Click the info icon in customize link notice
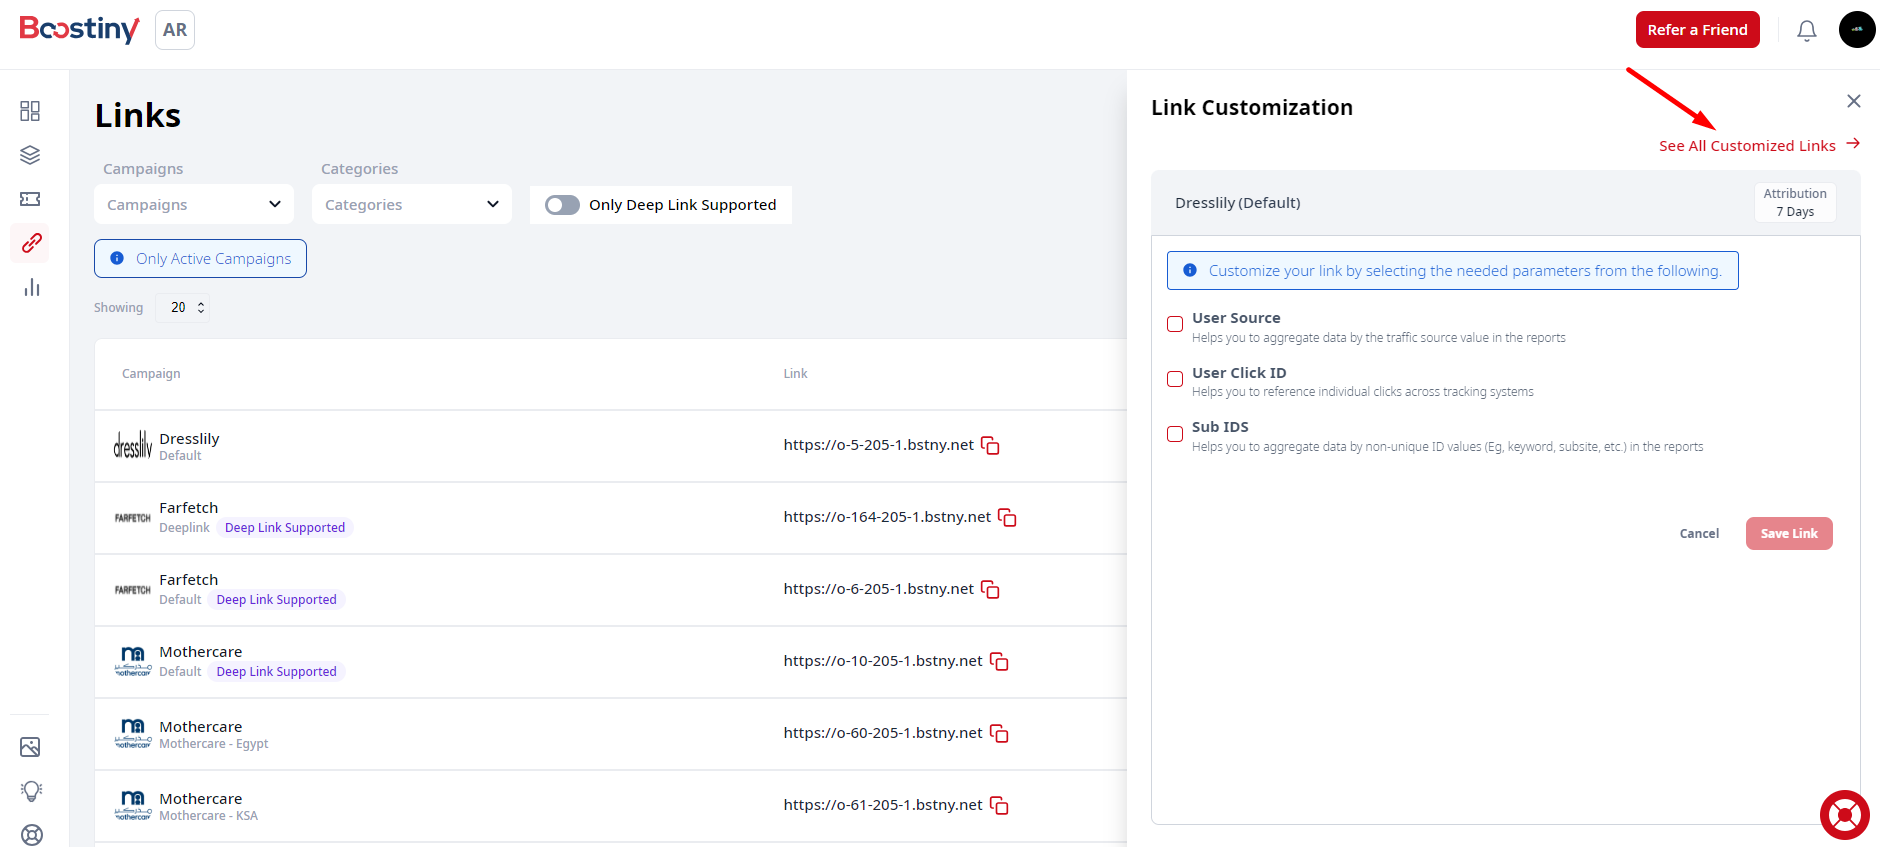This screenshot has width=1880, height=847. [x=1190, y=271]
